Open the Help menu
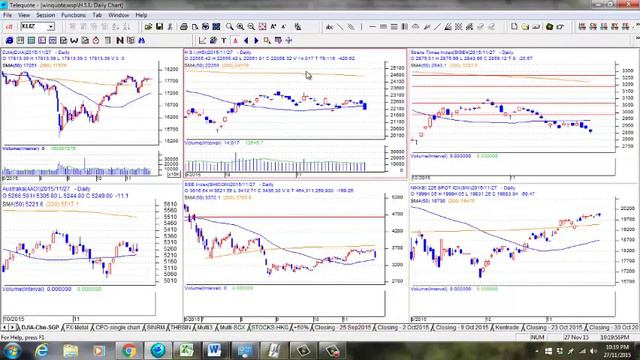Viewport: 640px width, 360px height. 141,15
